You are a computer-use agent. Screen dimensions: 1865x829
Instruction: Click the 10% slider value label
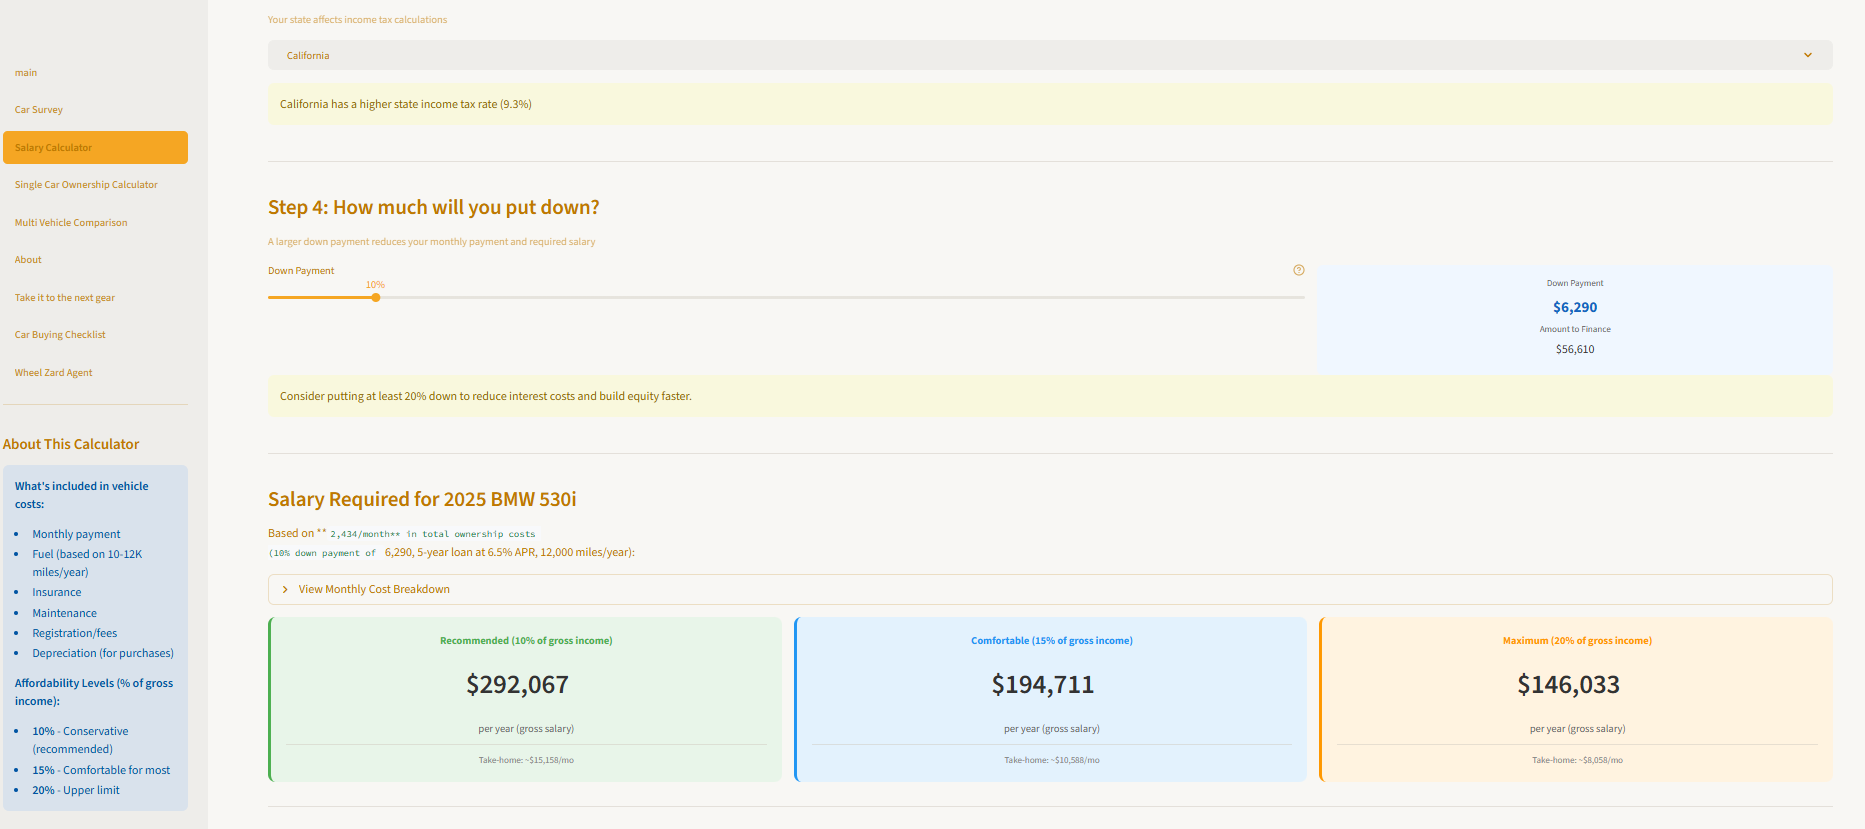pyautogui.click(x=375, y=285)
